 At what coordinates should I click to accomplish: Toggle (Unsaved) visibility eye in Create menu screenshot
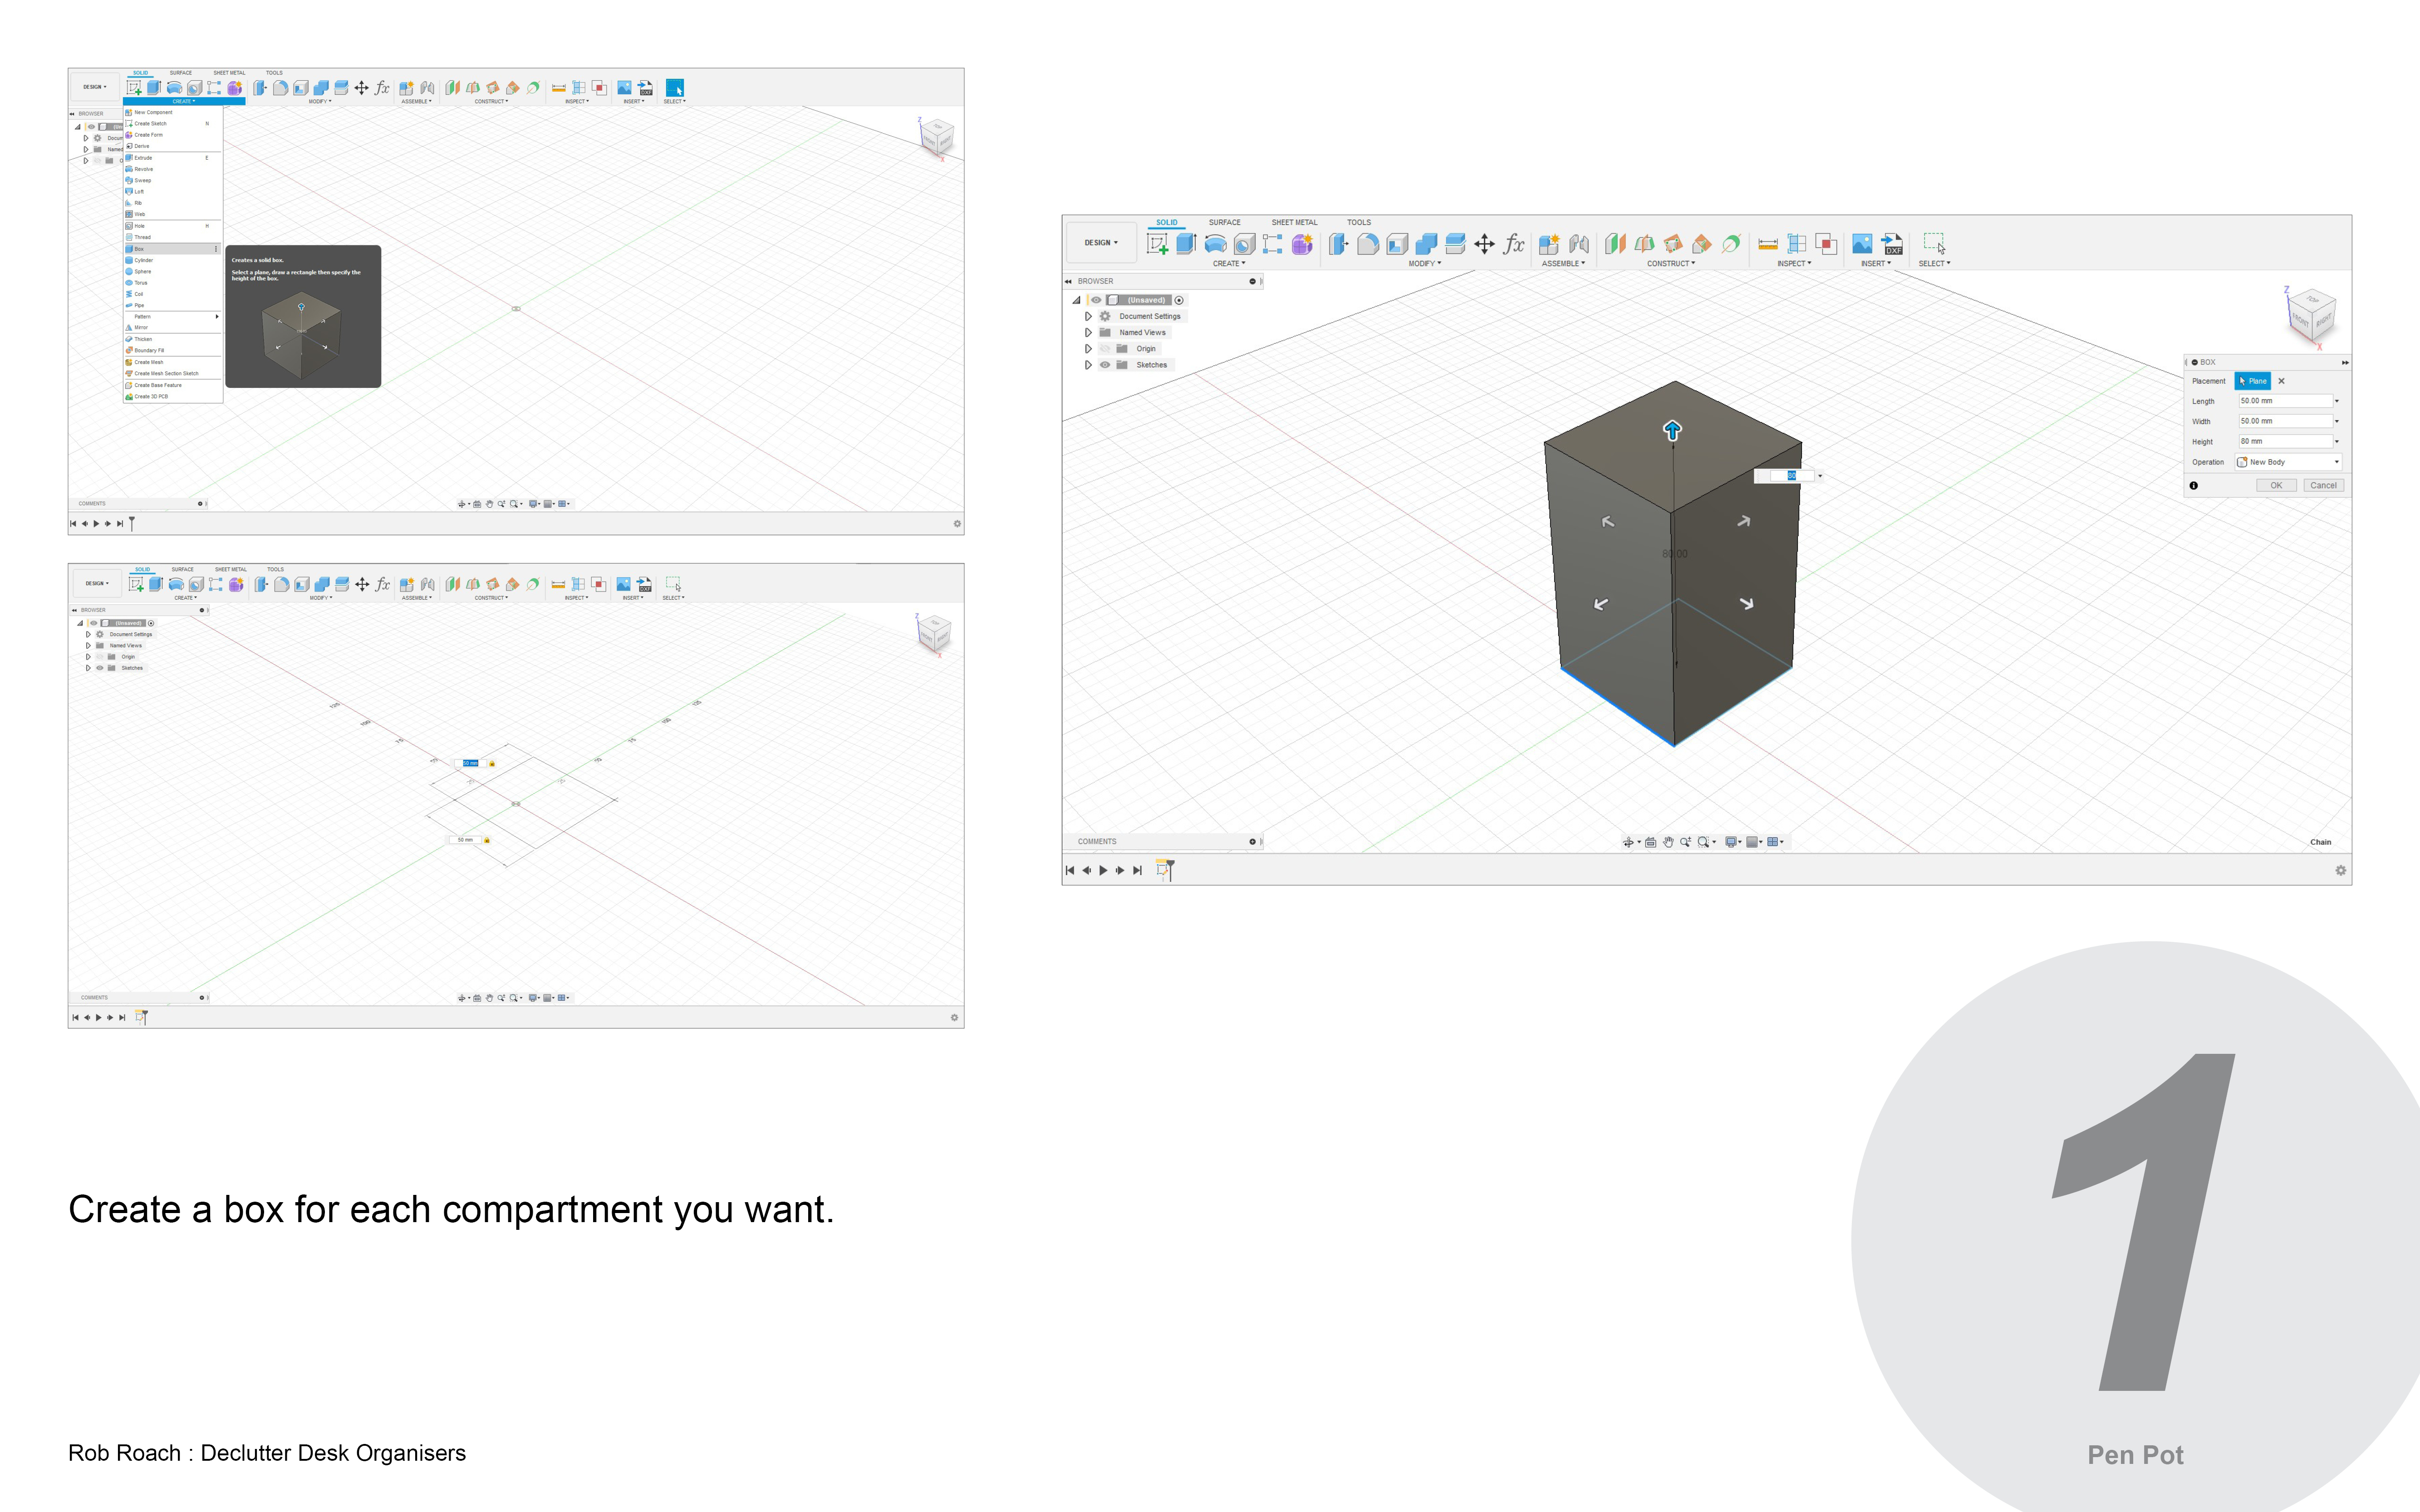[x=91, y=127]
